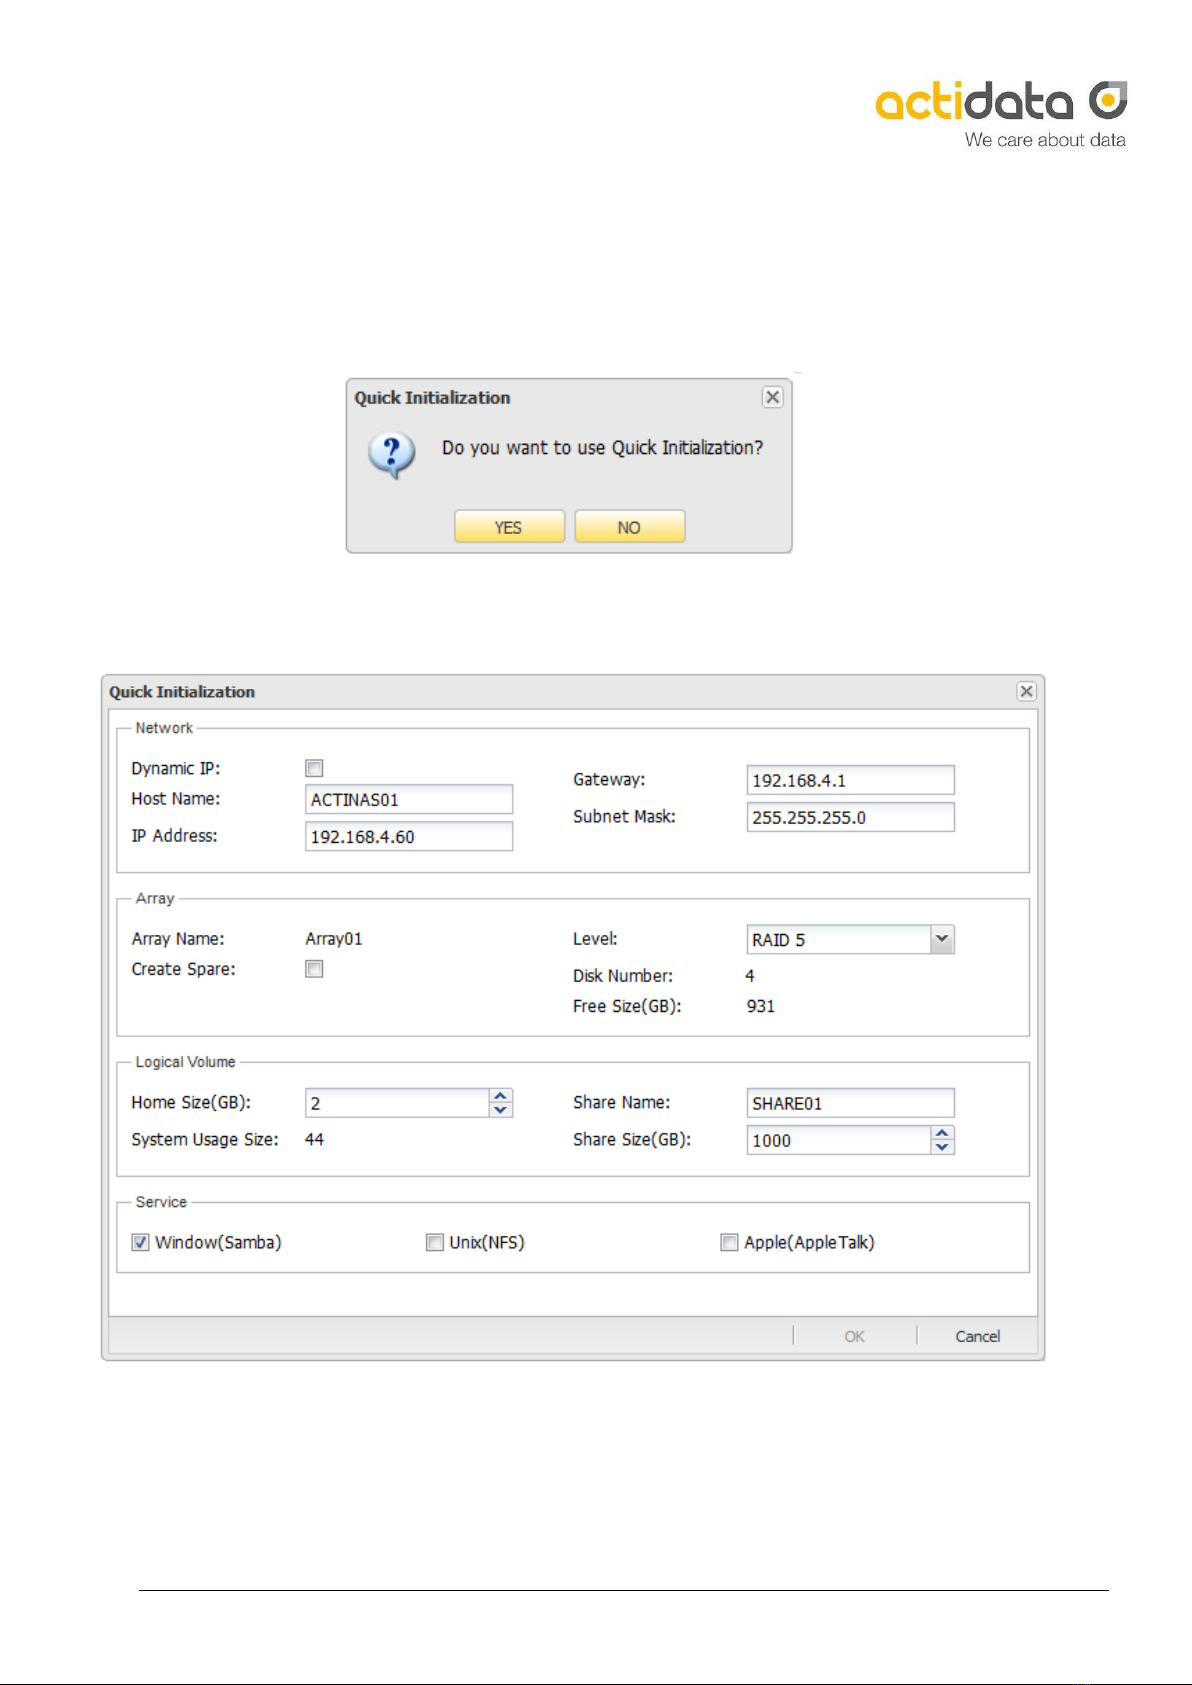Close the small Quick Initialization prompt
Screen dimensions: 1192x1685
pyautogui.click(x=772, y=397)
